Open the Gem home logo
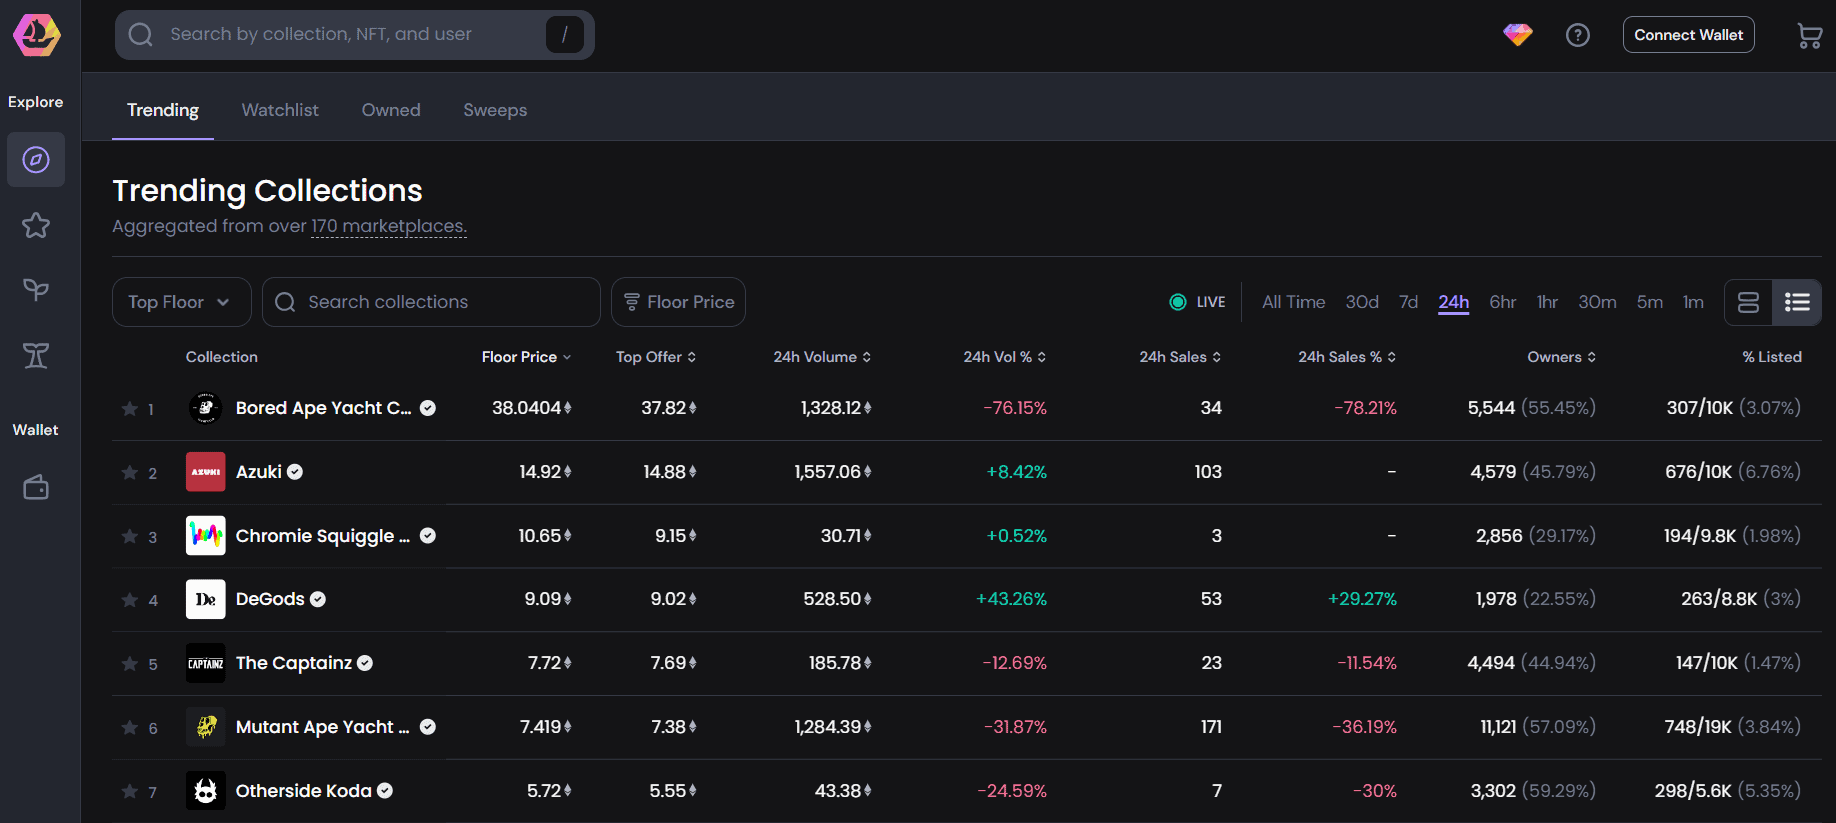1836x823 pixels. point(37,35)
